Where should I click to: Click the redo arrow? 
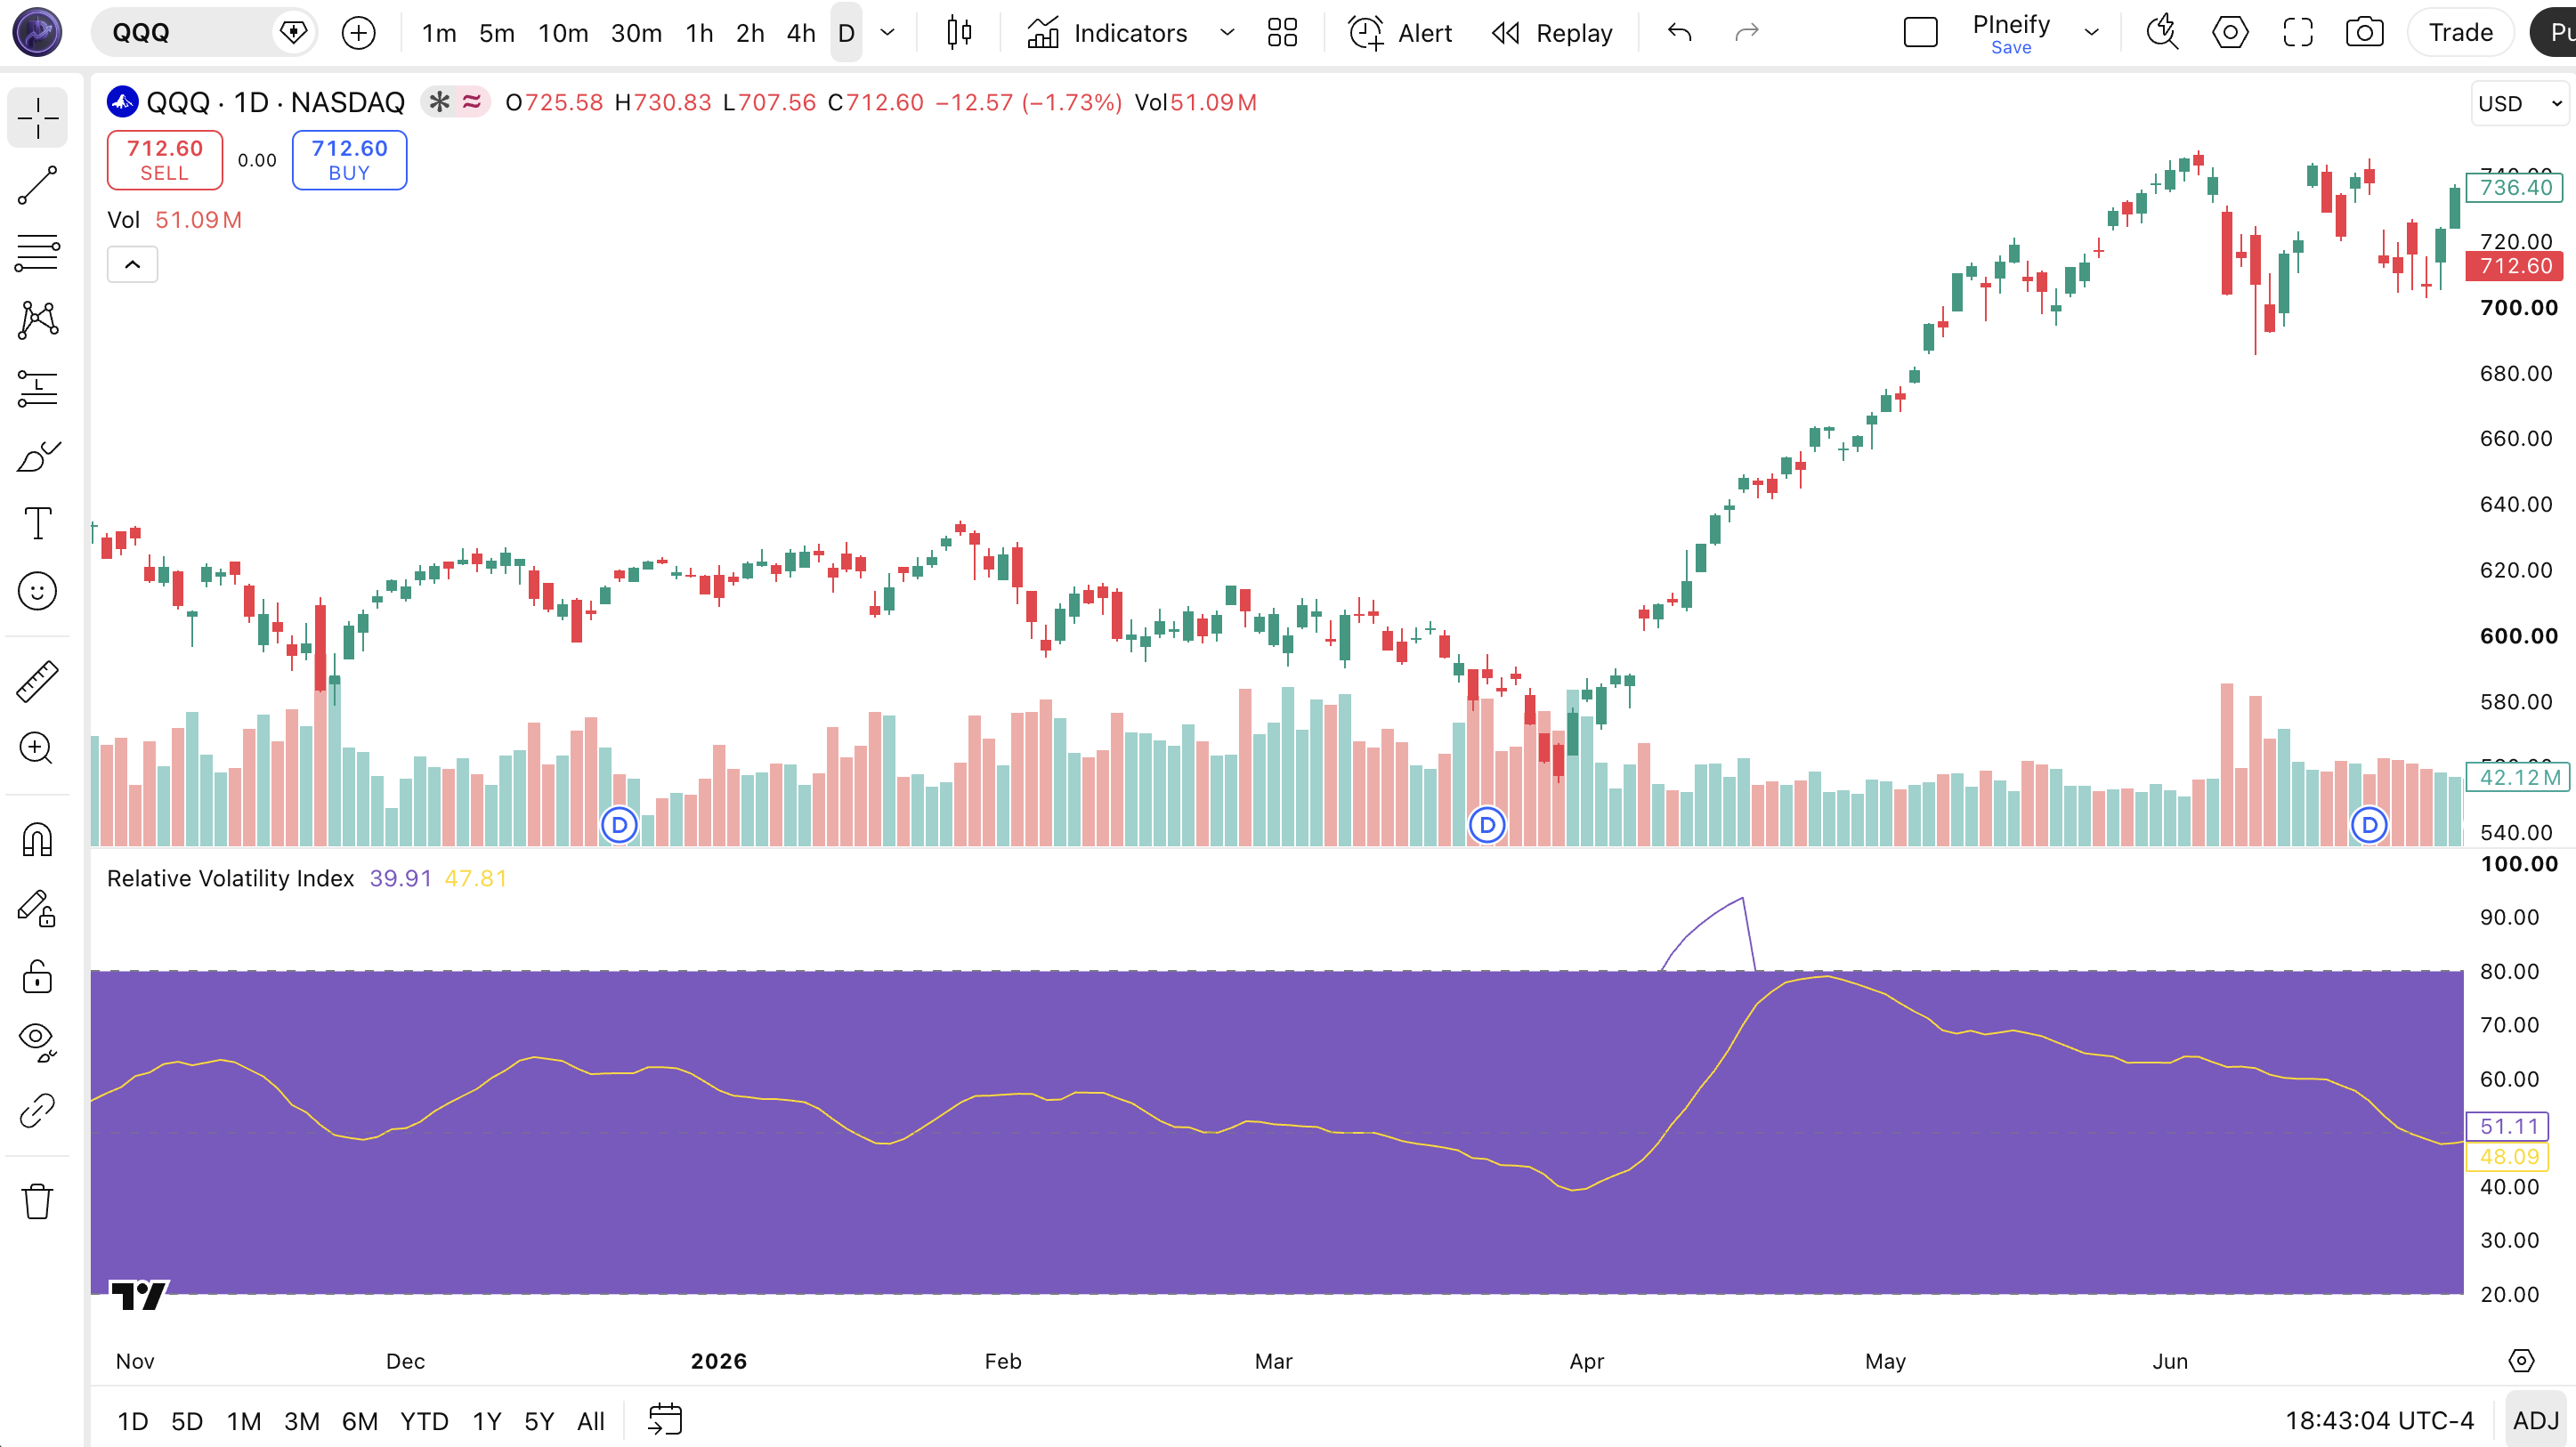pyautogui.click(x=1746, y=33)
